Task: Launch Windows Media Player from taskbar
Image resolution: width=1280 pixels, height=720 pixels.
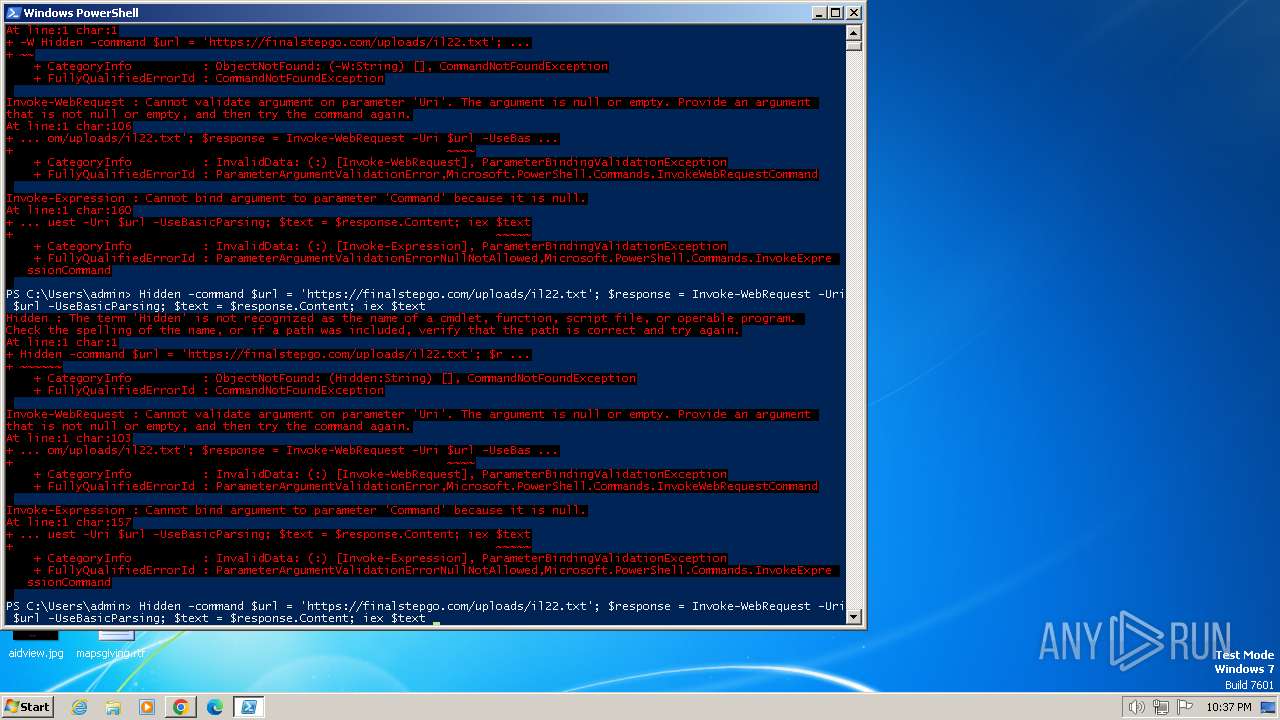Action: [x=147, y=707]
